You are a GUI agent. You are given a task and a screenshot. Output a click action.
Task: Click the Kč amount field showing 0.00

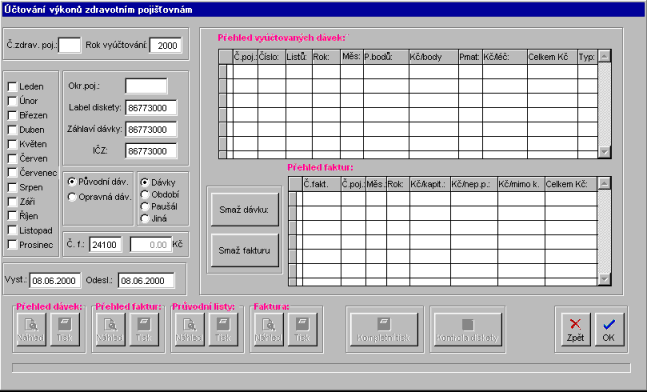click(x=151, y=245)
